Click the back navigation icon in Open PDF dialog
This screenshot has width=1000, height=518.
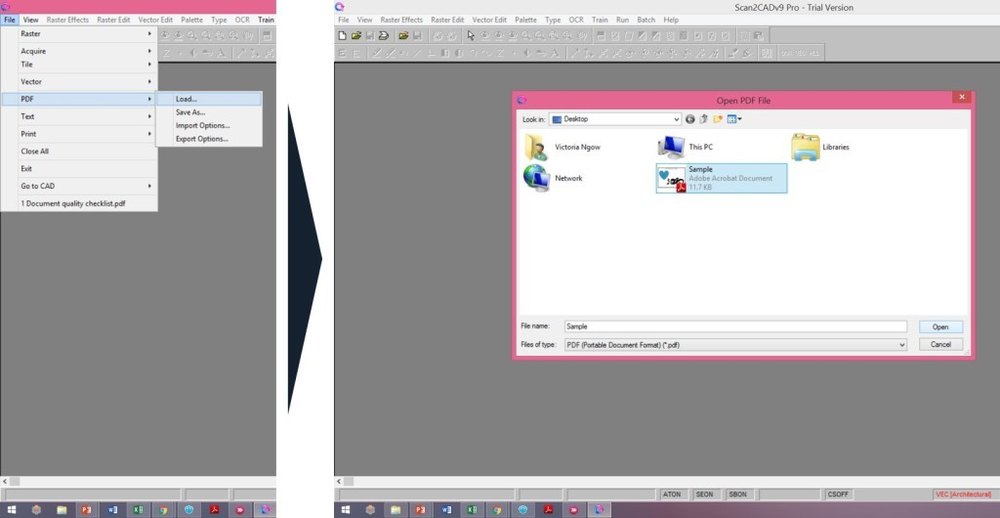click(x=690, y=119)
